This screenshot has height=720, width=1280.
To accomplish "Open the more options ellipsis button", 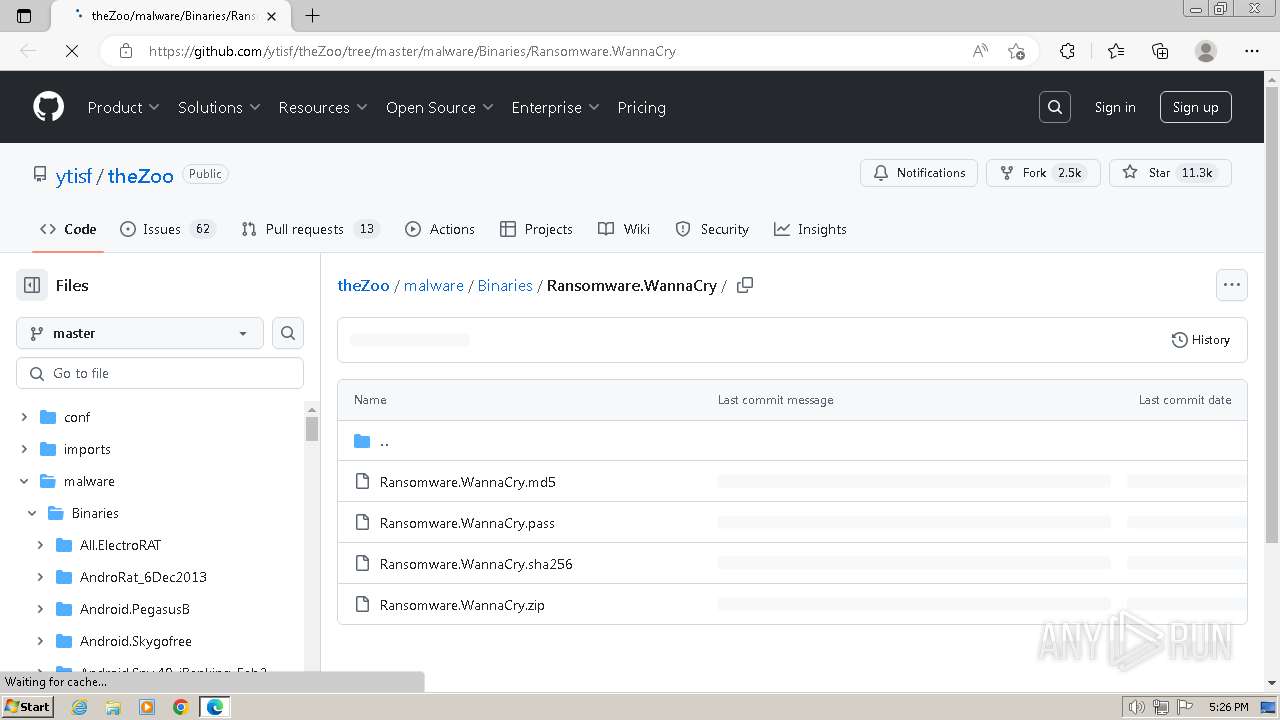I will coord(1232,285).
